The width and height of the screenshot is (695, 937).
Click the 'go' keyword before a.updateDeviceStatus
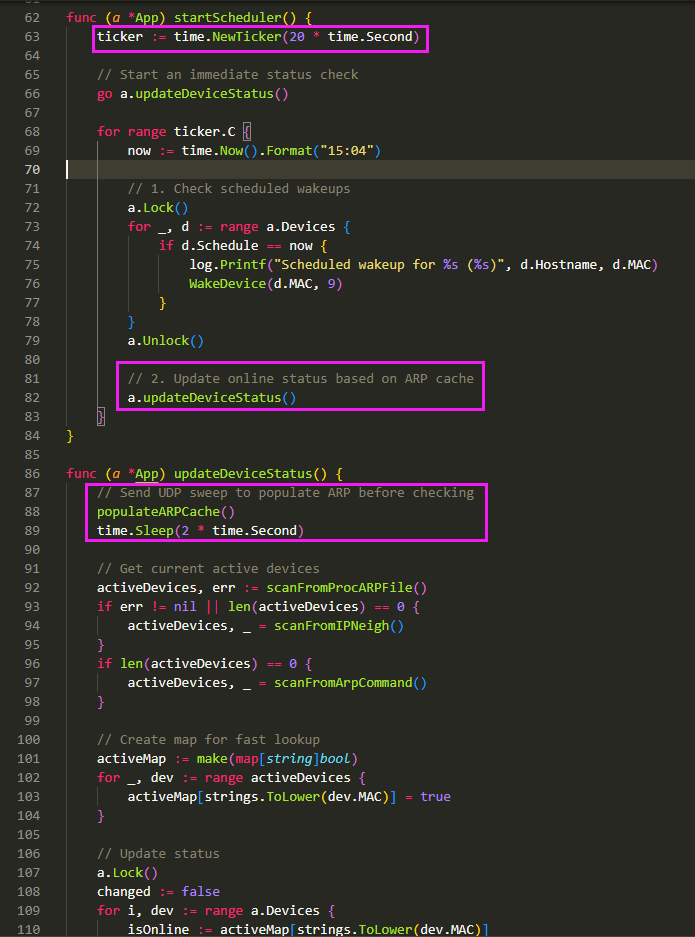click(105, 94)
